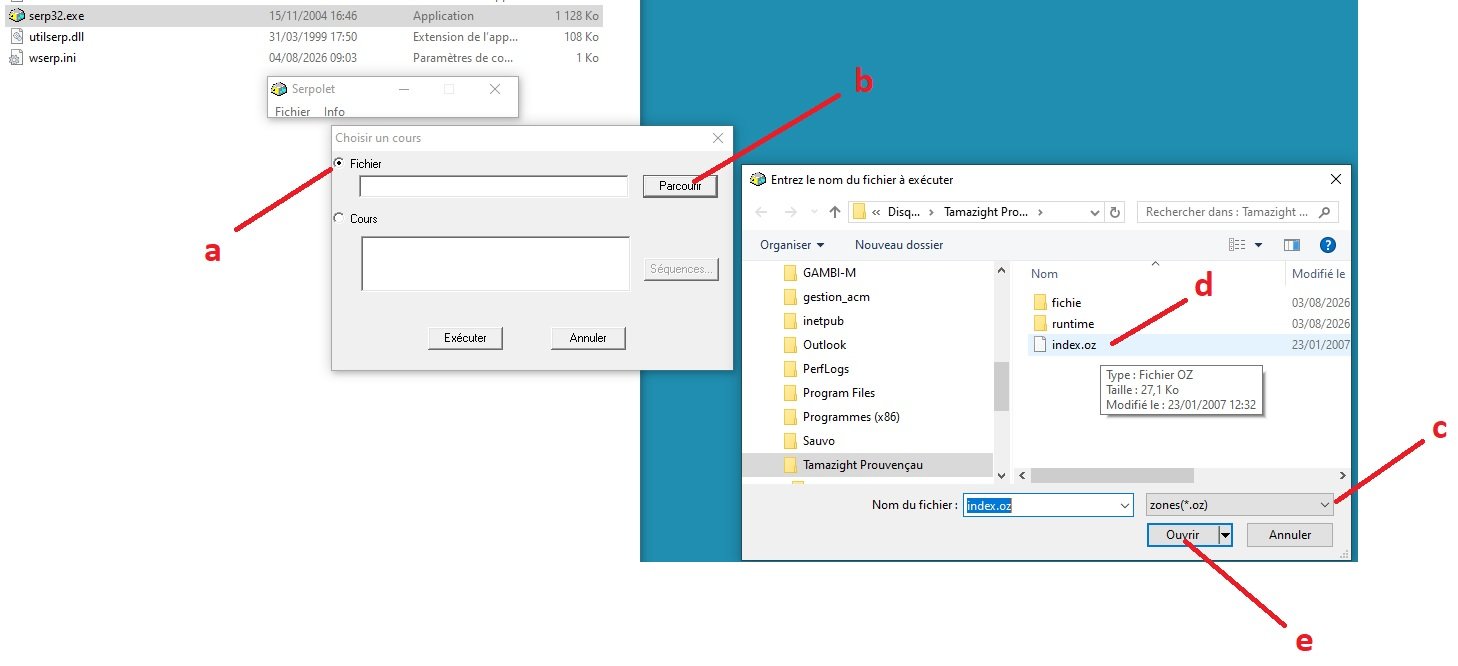The width and height of the screenshot is (1458, 666).
Task: Click the back arrow in file dialog
Action: [x=761, y=212]
